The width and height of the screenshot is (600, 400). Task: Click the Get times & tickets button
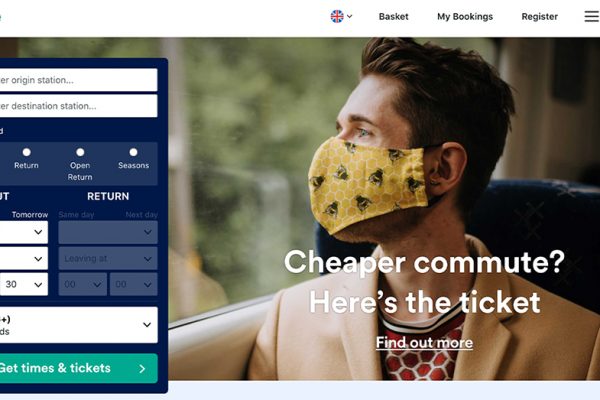[78, 368]
